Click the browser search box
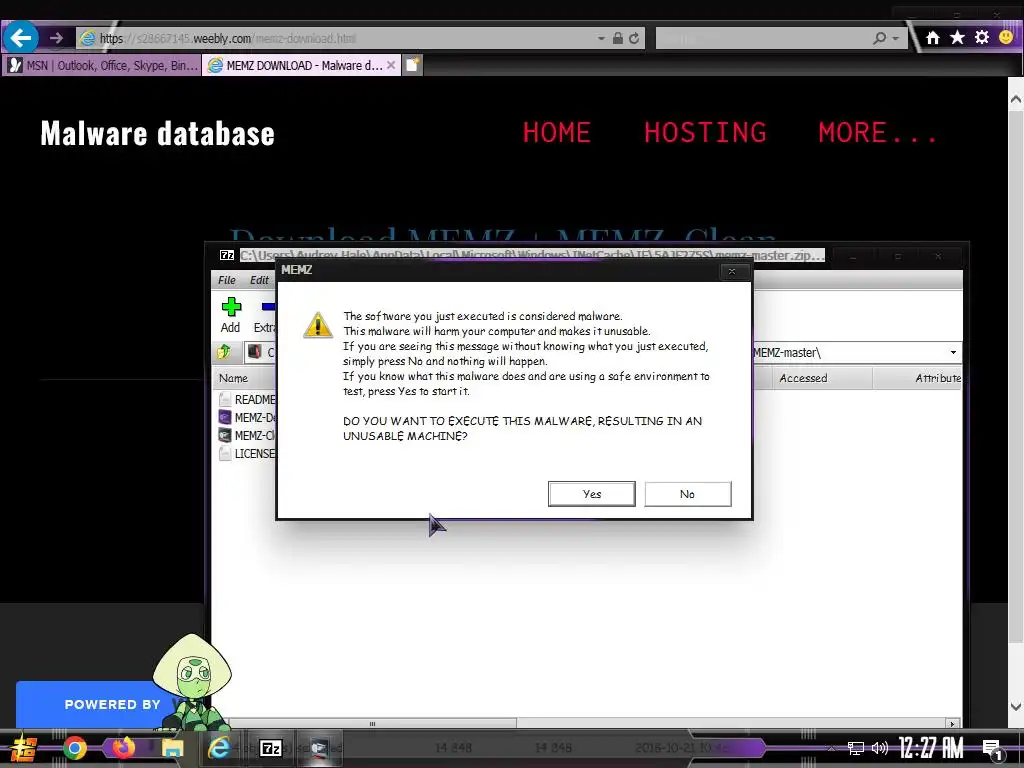This screenshot has width=1024, height=768. click(x=761, y=39)
